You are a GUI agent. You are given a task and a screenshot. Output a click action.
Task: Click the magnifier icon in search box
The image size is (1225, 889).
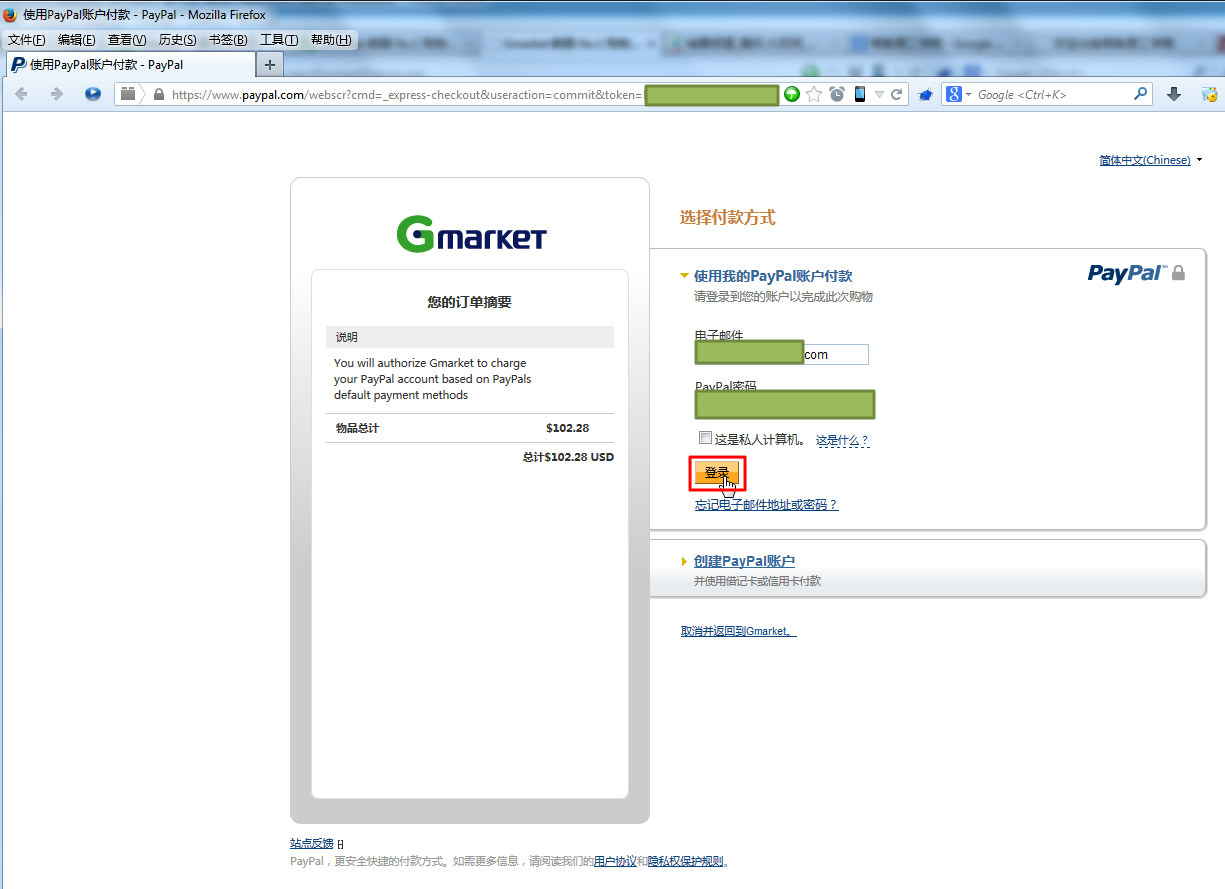tap(1141, 94)
